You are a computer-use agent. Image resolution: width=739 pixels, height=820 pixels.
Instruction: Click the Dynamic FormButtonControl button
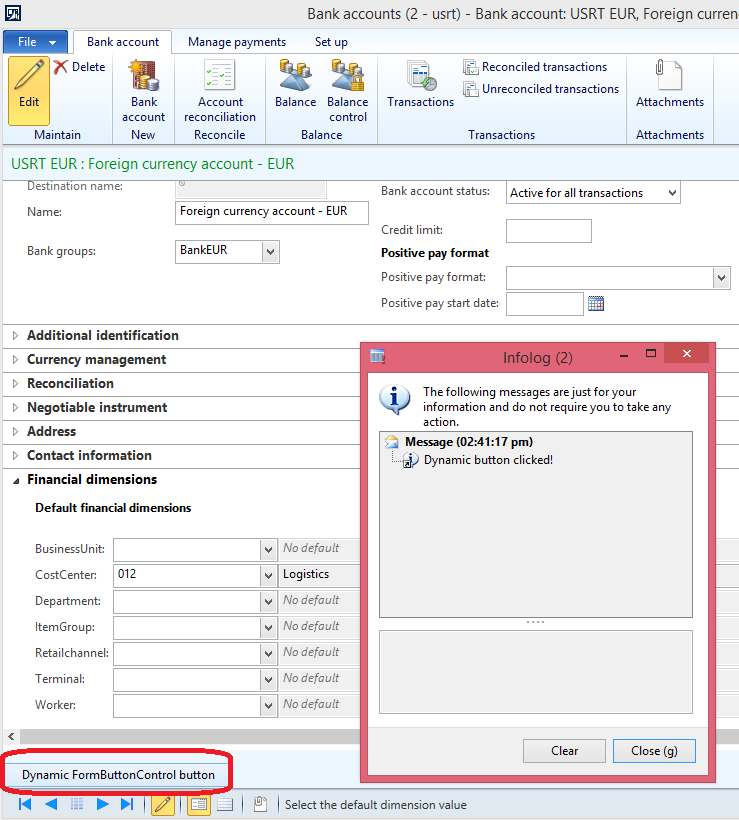118,775
